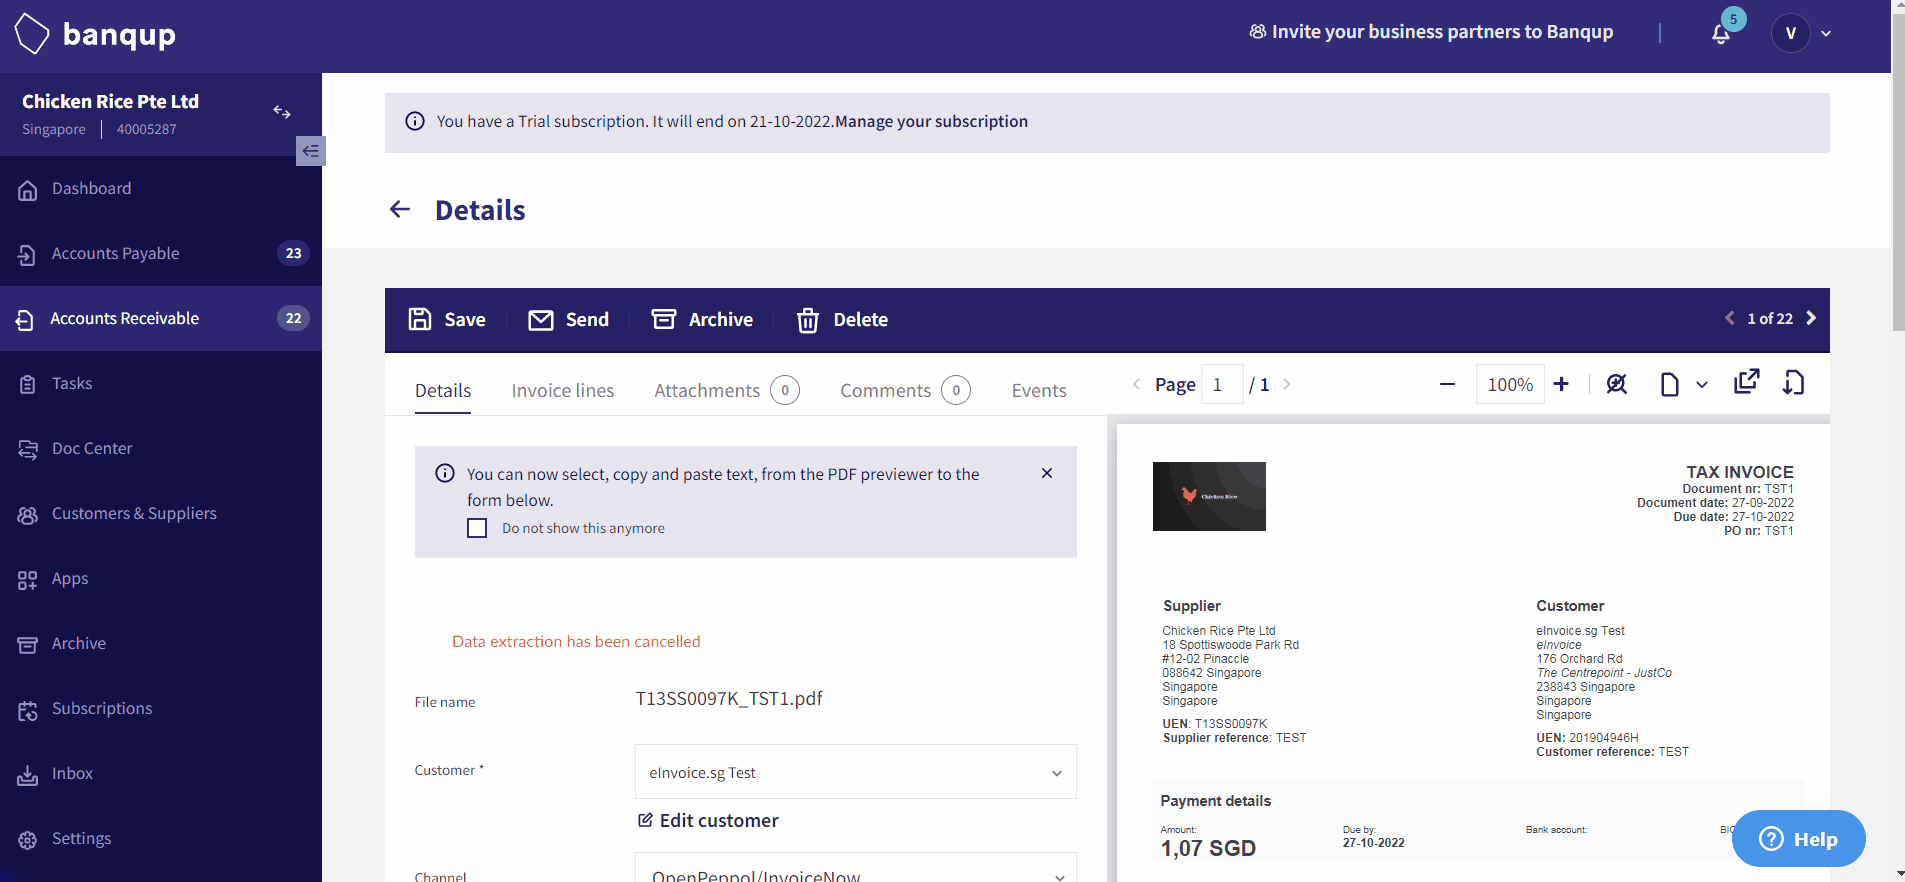Switch to the Events tab
The width and height of the screenshot is (1905, 882).
[1039, 390]
